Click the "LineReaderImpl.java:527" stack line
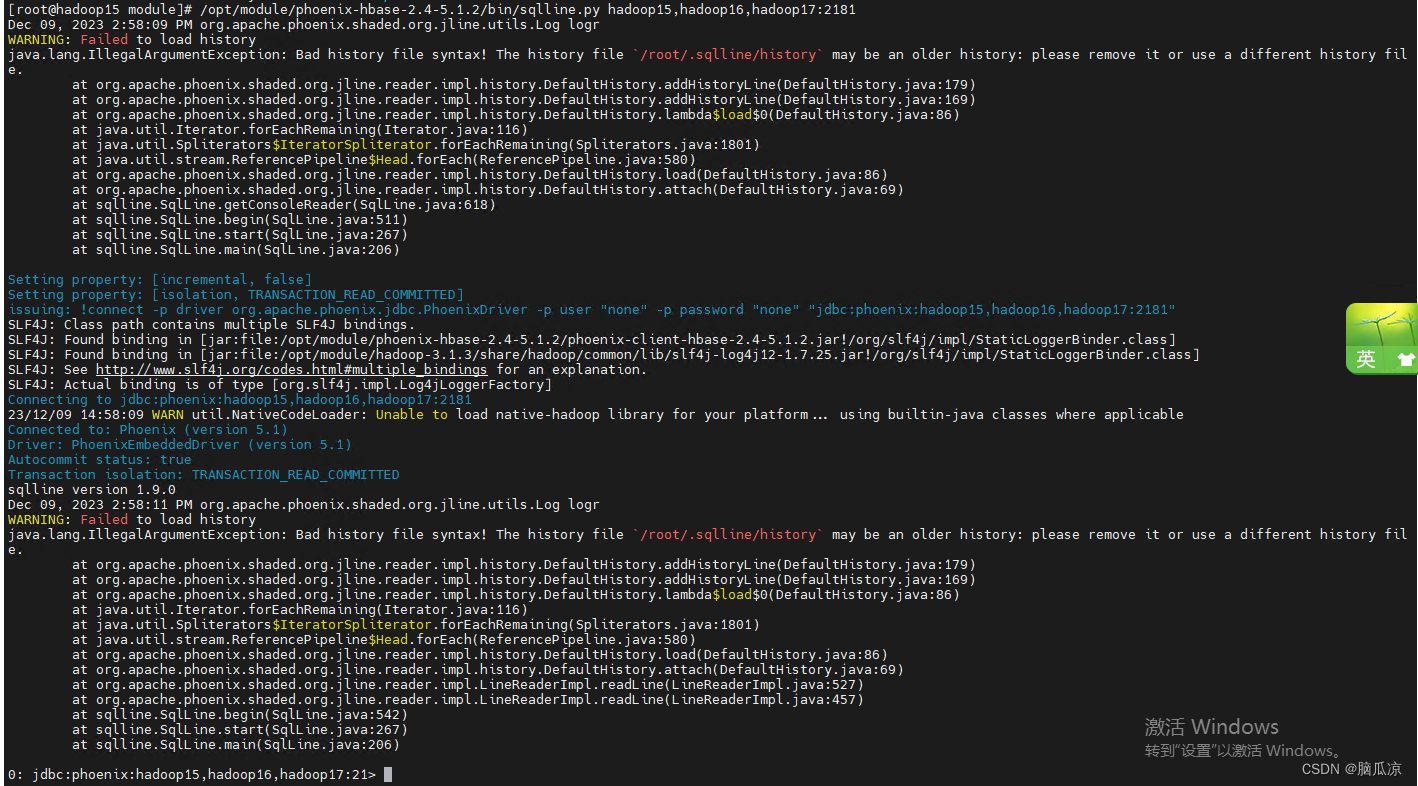This screenshot has width=1418, height=786. point(468,684)
